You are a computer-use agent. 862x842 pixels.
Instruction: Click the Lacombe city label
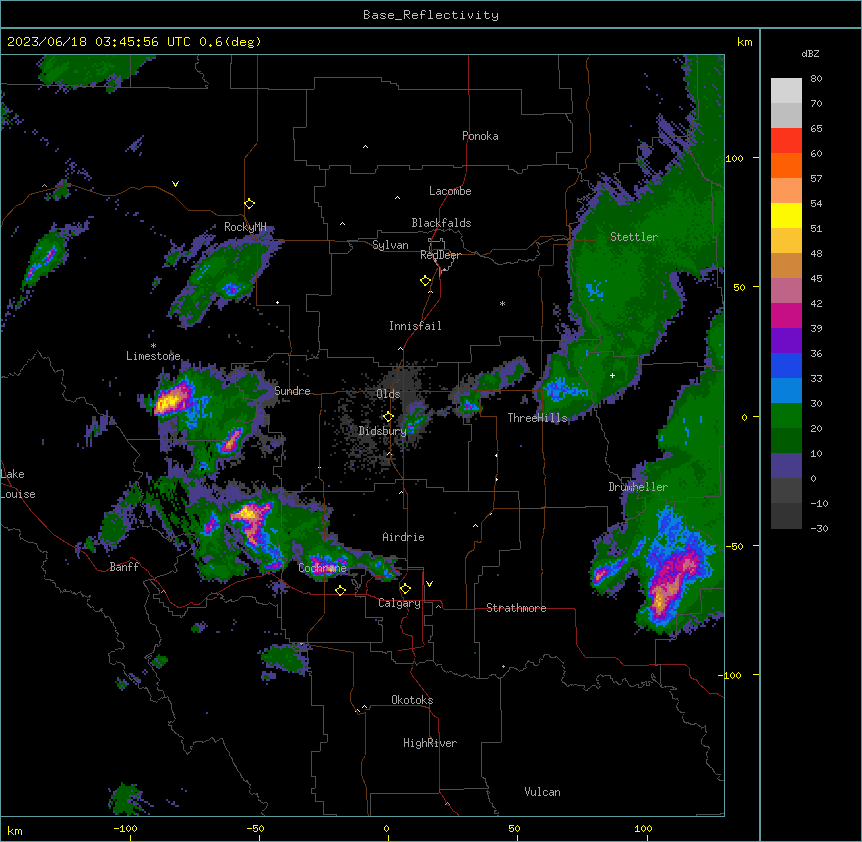point(450,191)
